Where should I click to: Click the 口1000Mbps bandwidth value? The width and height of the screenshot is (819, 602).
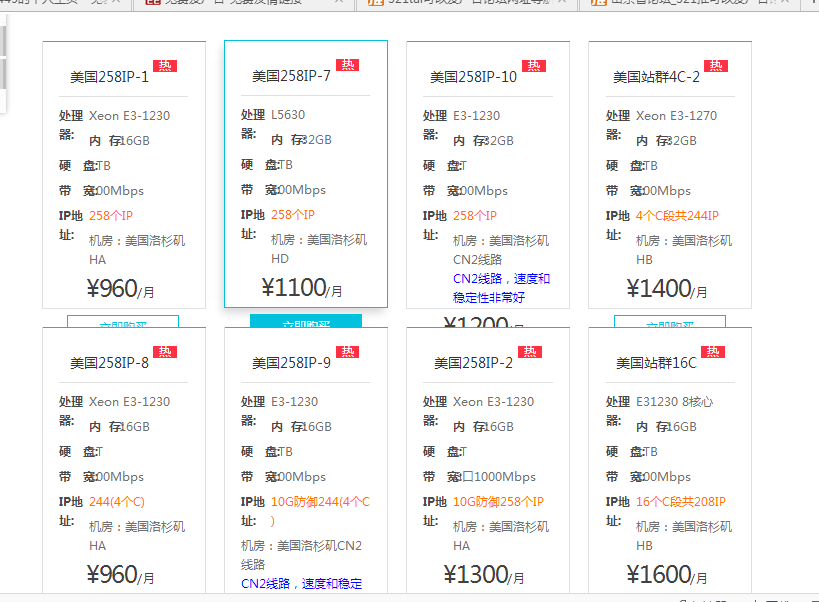pyautogui.click(x=499, y=477)
